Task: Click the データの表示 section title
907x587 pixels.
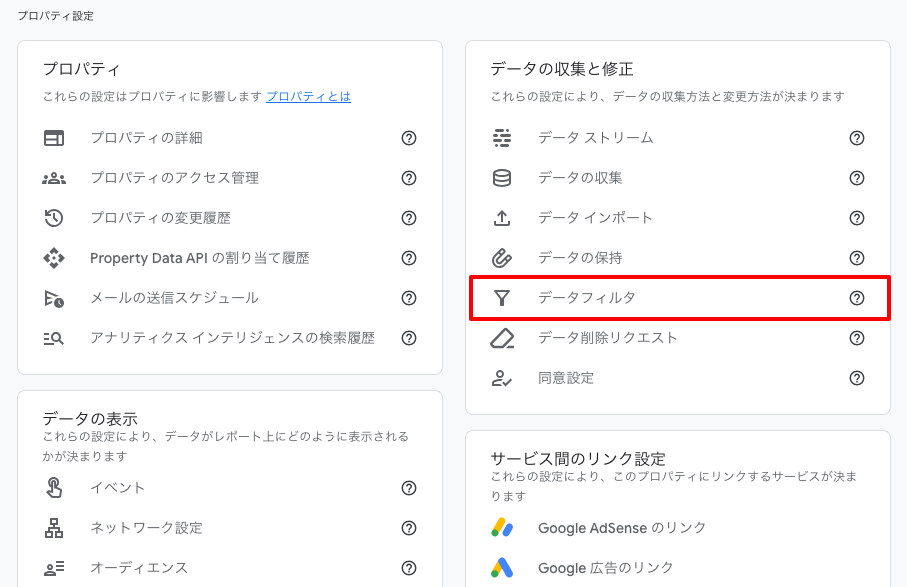Action: tap(90, 419)
